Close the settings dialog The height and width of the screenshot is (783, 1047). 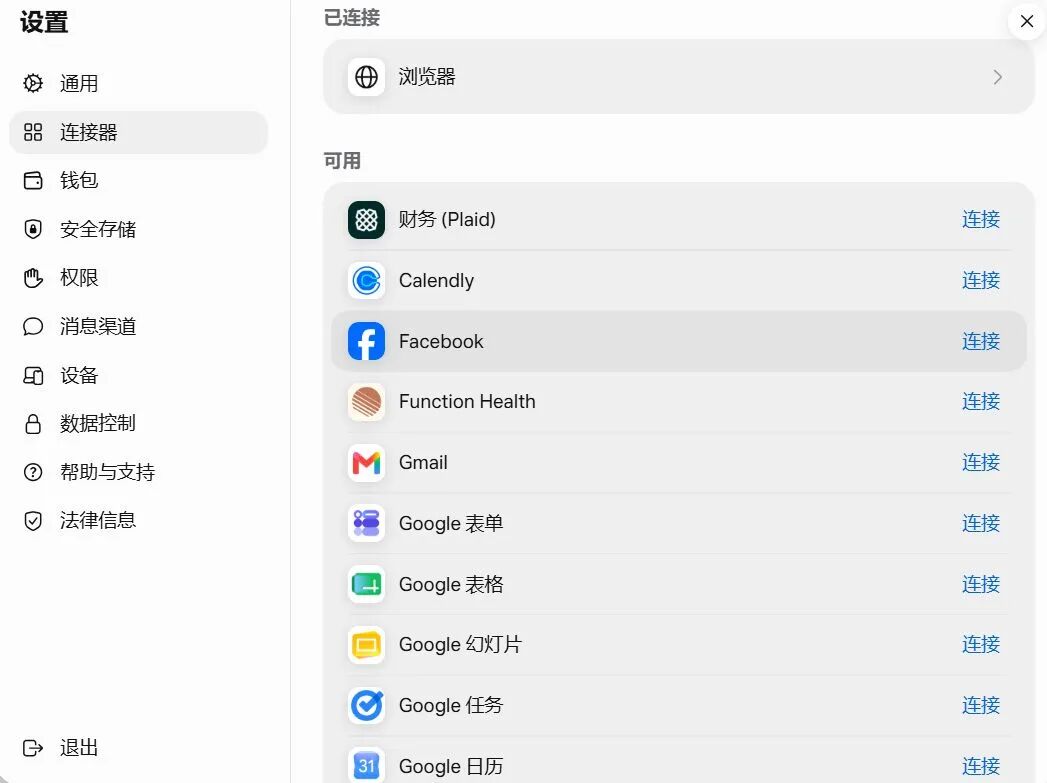coord(1027,21)
